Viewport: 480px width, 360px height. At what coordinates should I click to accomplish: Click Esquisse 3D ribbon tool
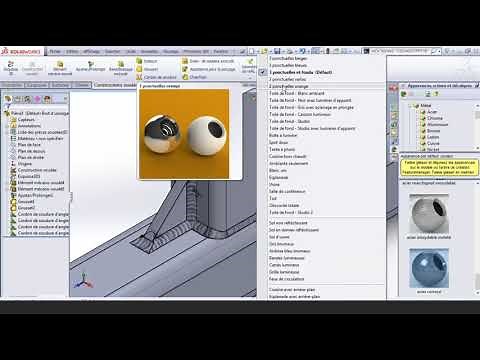pyautogui.click(x=11, y=67)
